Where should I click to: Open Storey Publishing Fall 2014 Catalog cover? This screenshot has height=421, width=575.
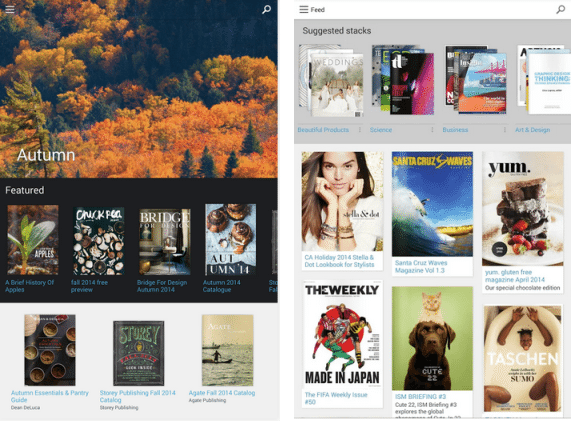pyautogui.click(x=139, y=353)
